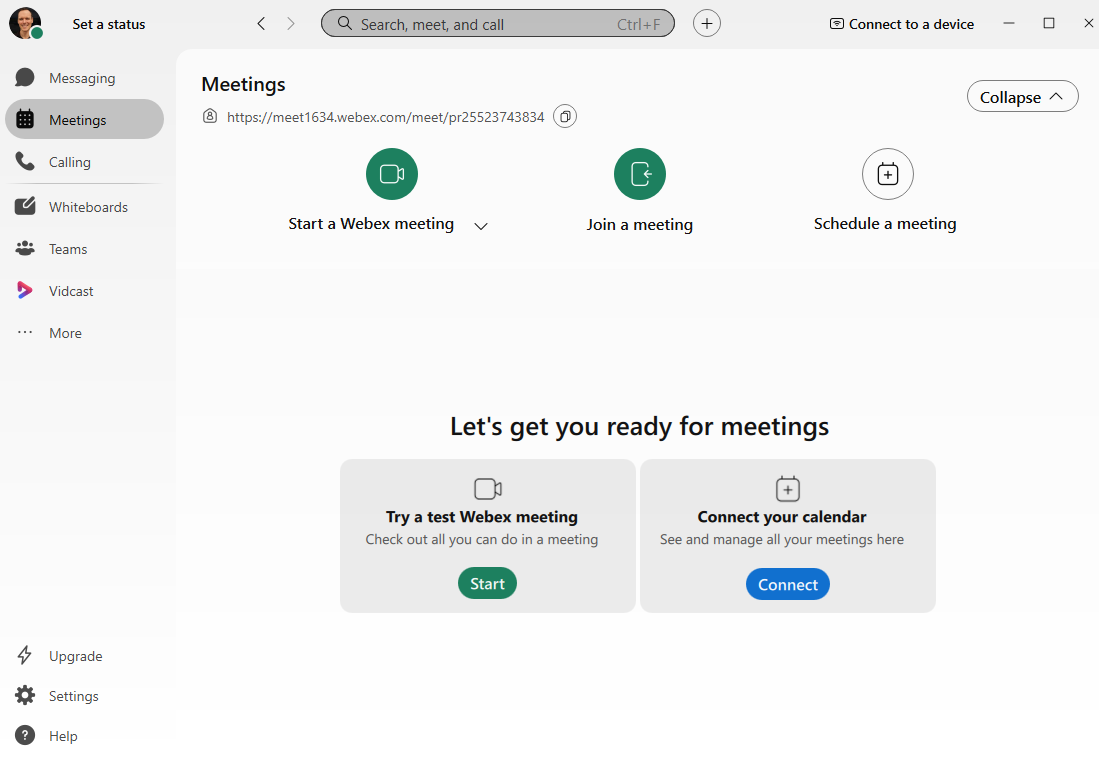Click the Calling phone icon

click(25, 161)
